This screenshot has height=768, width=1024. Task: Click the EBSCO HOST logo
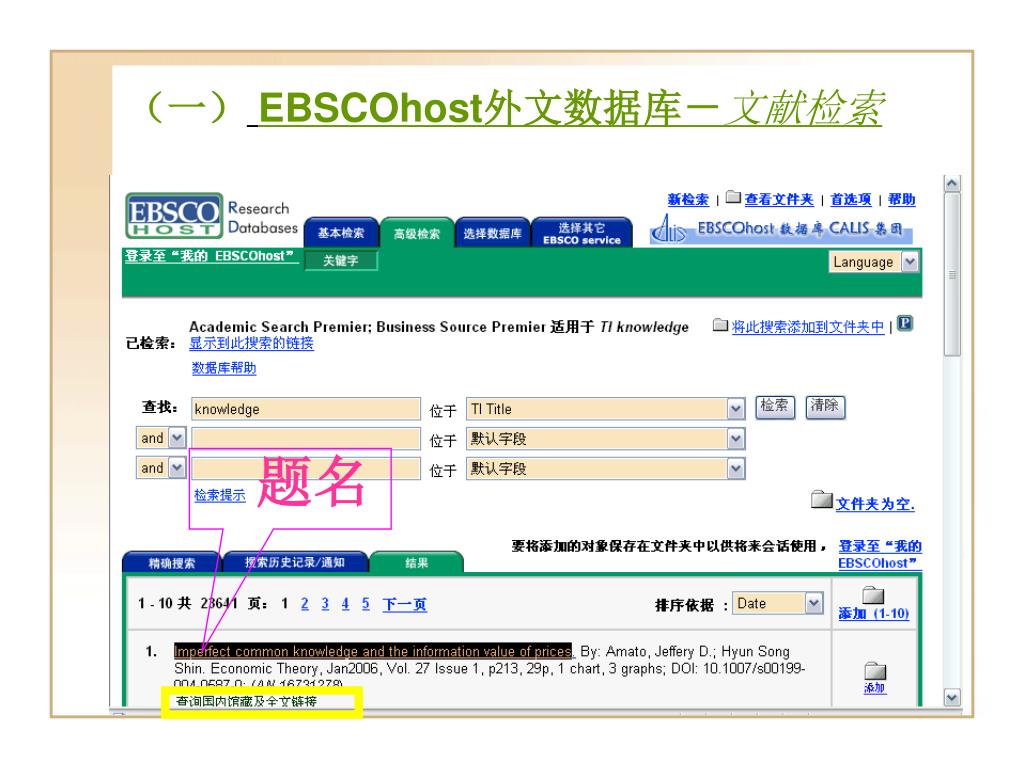point(174,216)
